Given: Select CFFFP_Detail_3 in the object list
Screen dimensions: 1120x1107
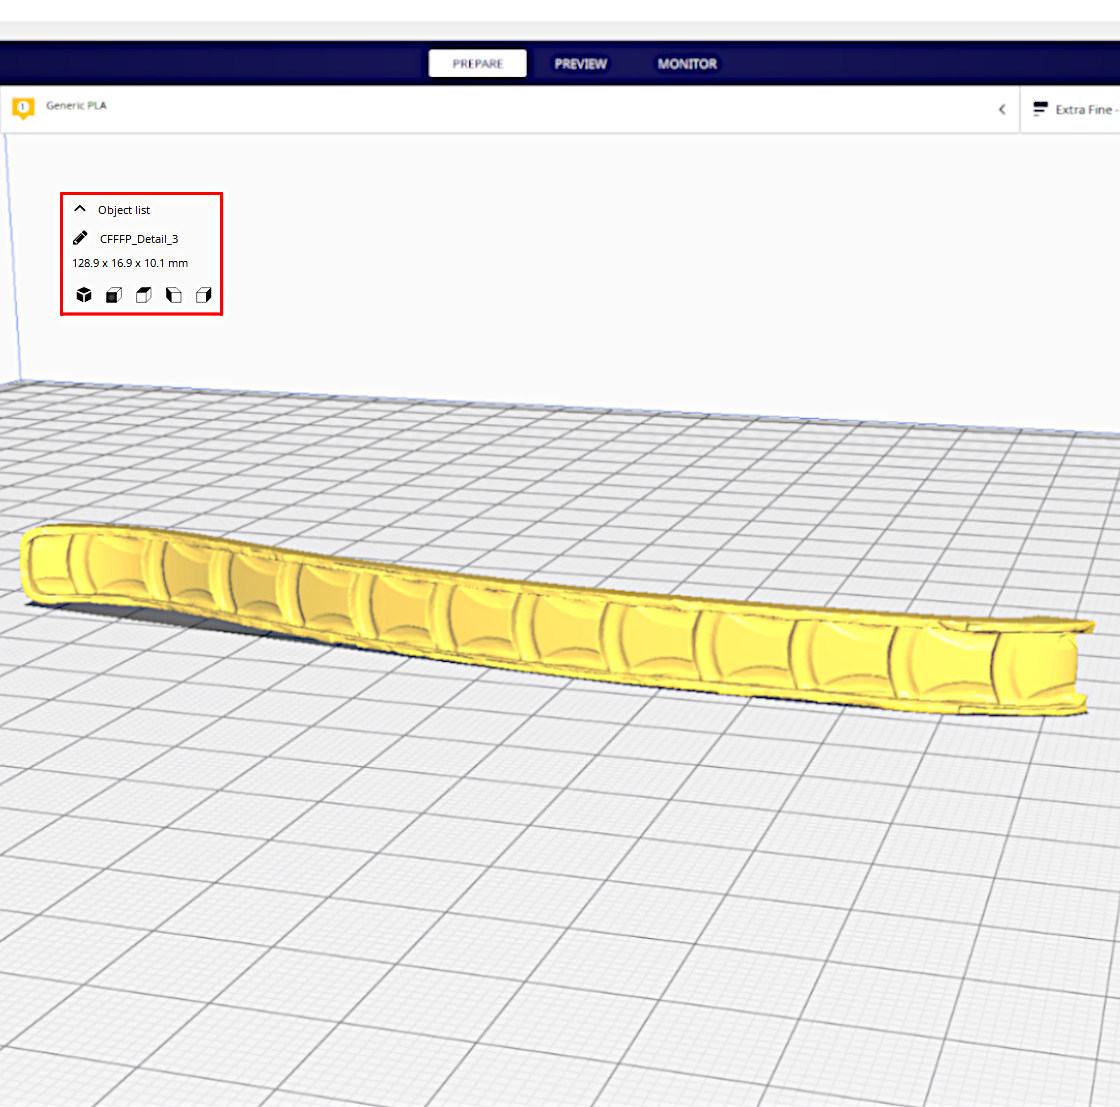Looking at the screenshot, I should coord(139,239).
